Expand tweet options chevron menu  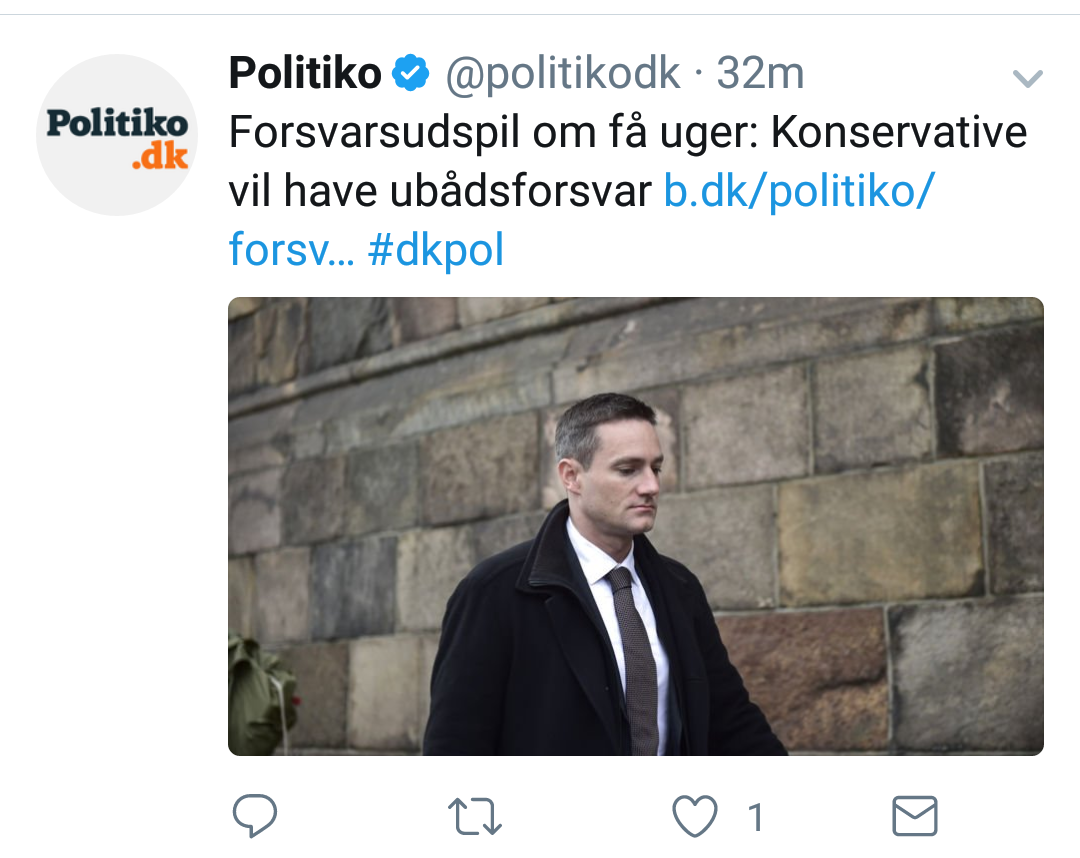[x=1028, y=78]
